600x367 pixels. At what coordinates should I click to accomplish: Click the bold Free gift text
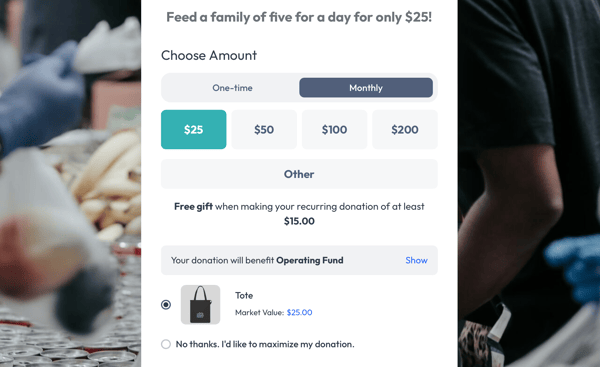tap(193, 207)
